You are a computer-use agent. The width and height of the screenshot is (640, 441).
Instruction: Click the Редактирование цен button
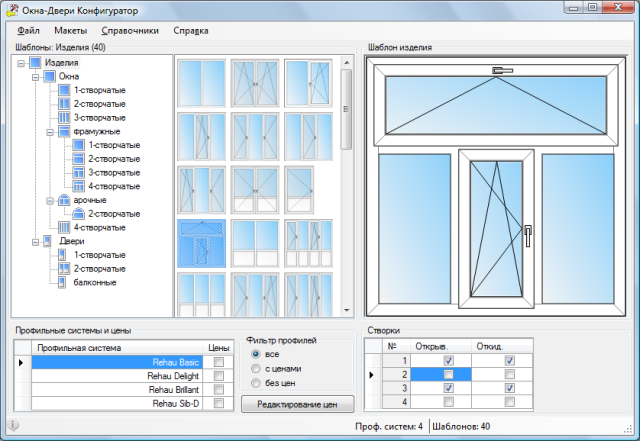point(297,403)
